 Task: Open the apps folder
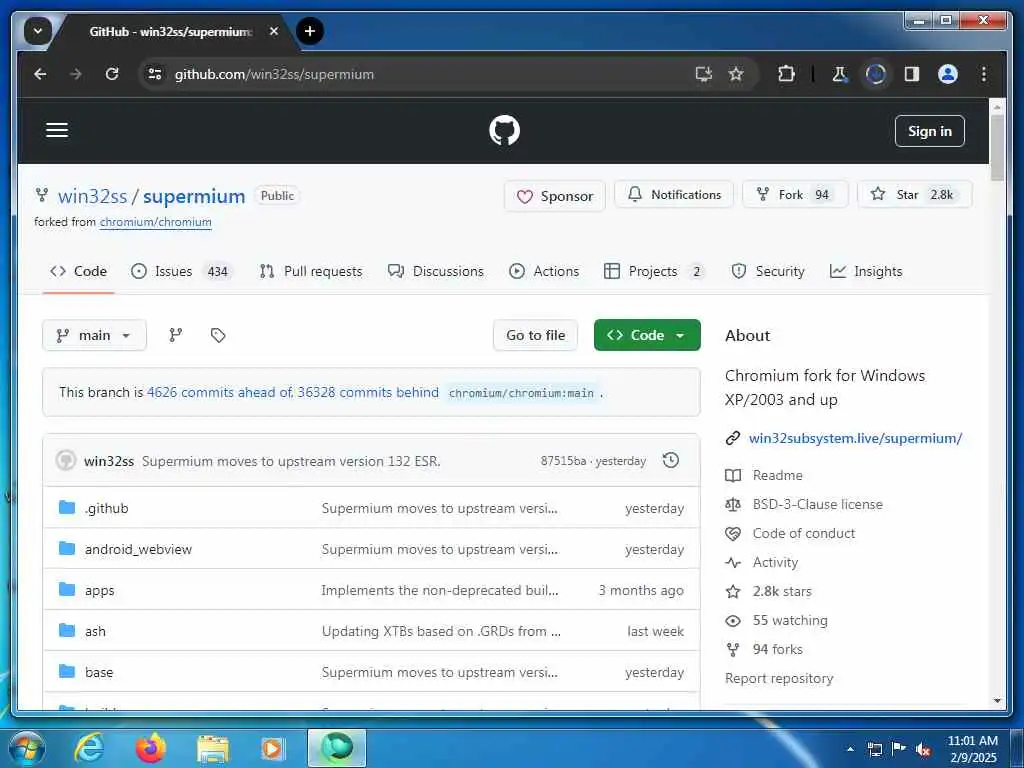coord(99,590)
